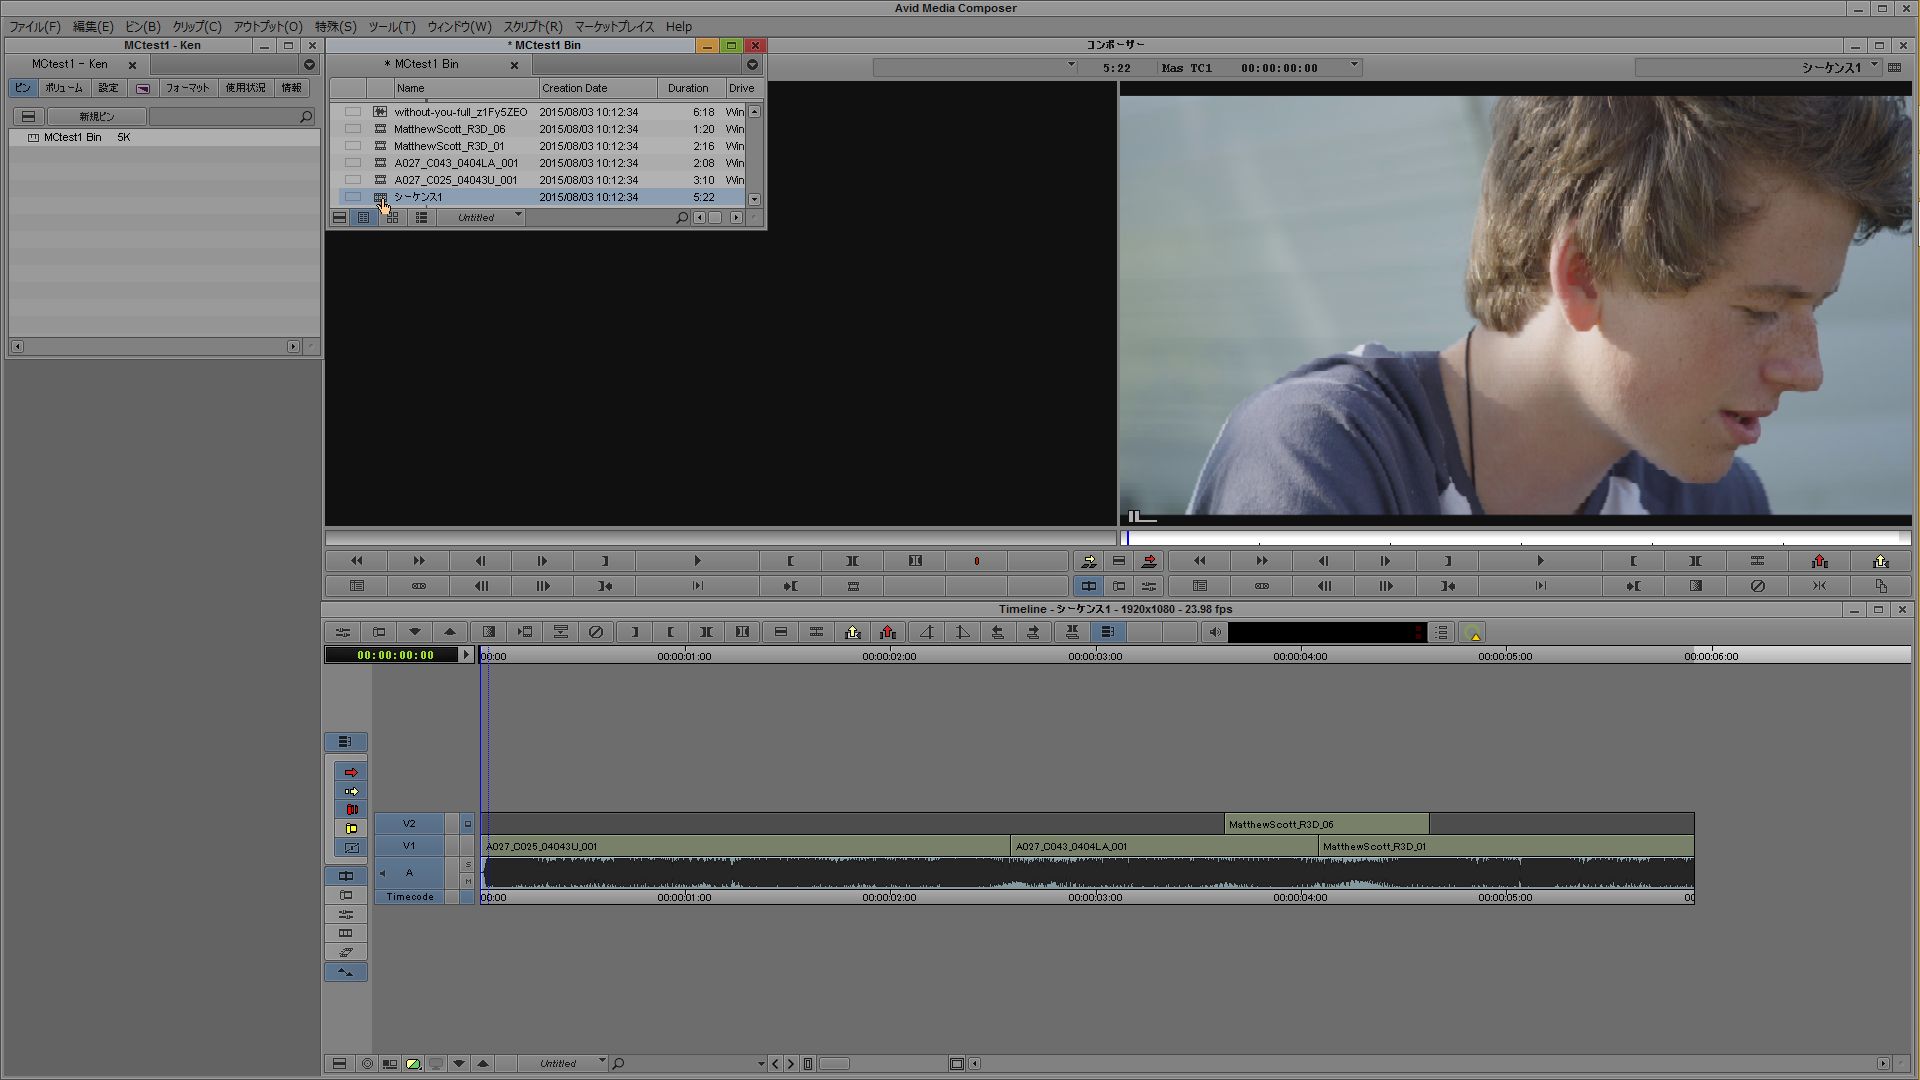Screen dimensions: 1920x1080
Task: Click the red Overwrite arrow between monitors
Action: pos(1149,561)
